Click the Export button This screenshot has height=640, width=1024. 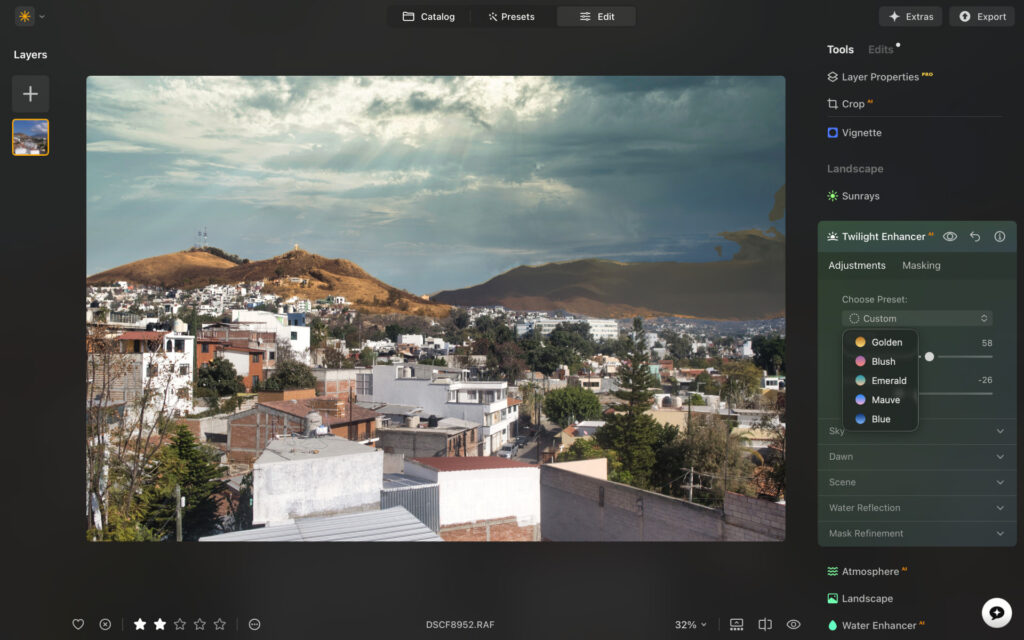[x=980, y=16]
